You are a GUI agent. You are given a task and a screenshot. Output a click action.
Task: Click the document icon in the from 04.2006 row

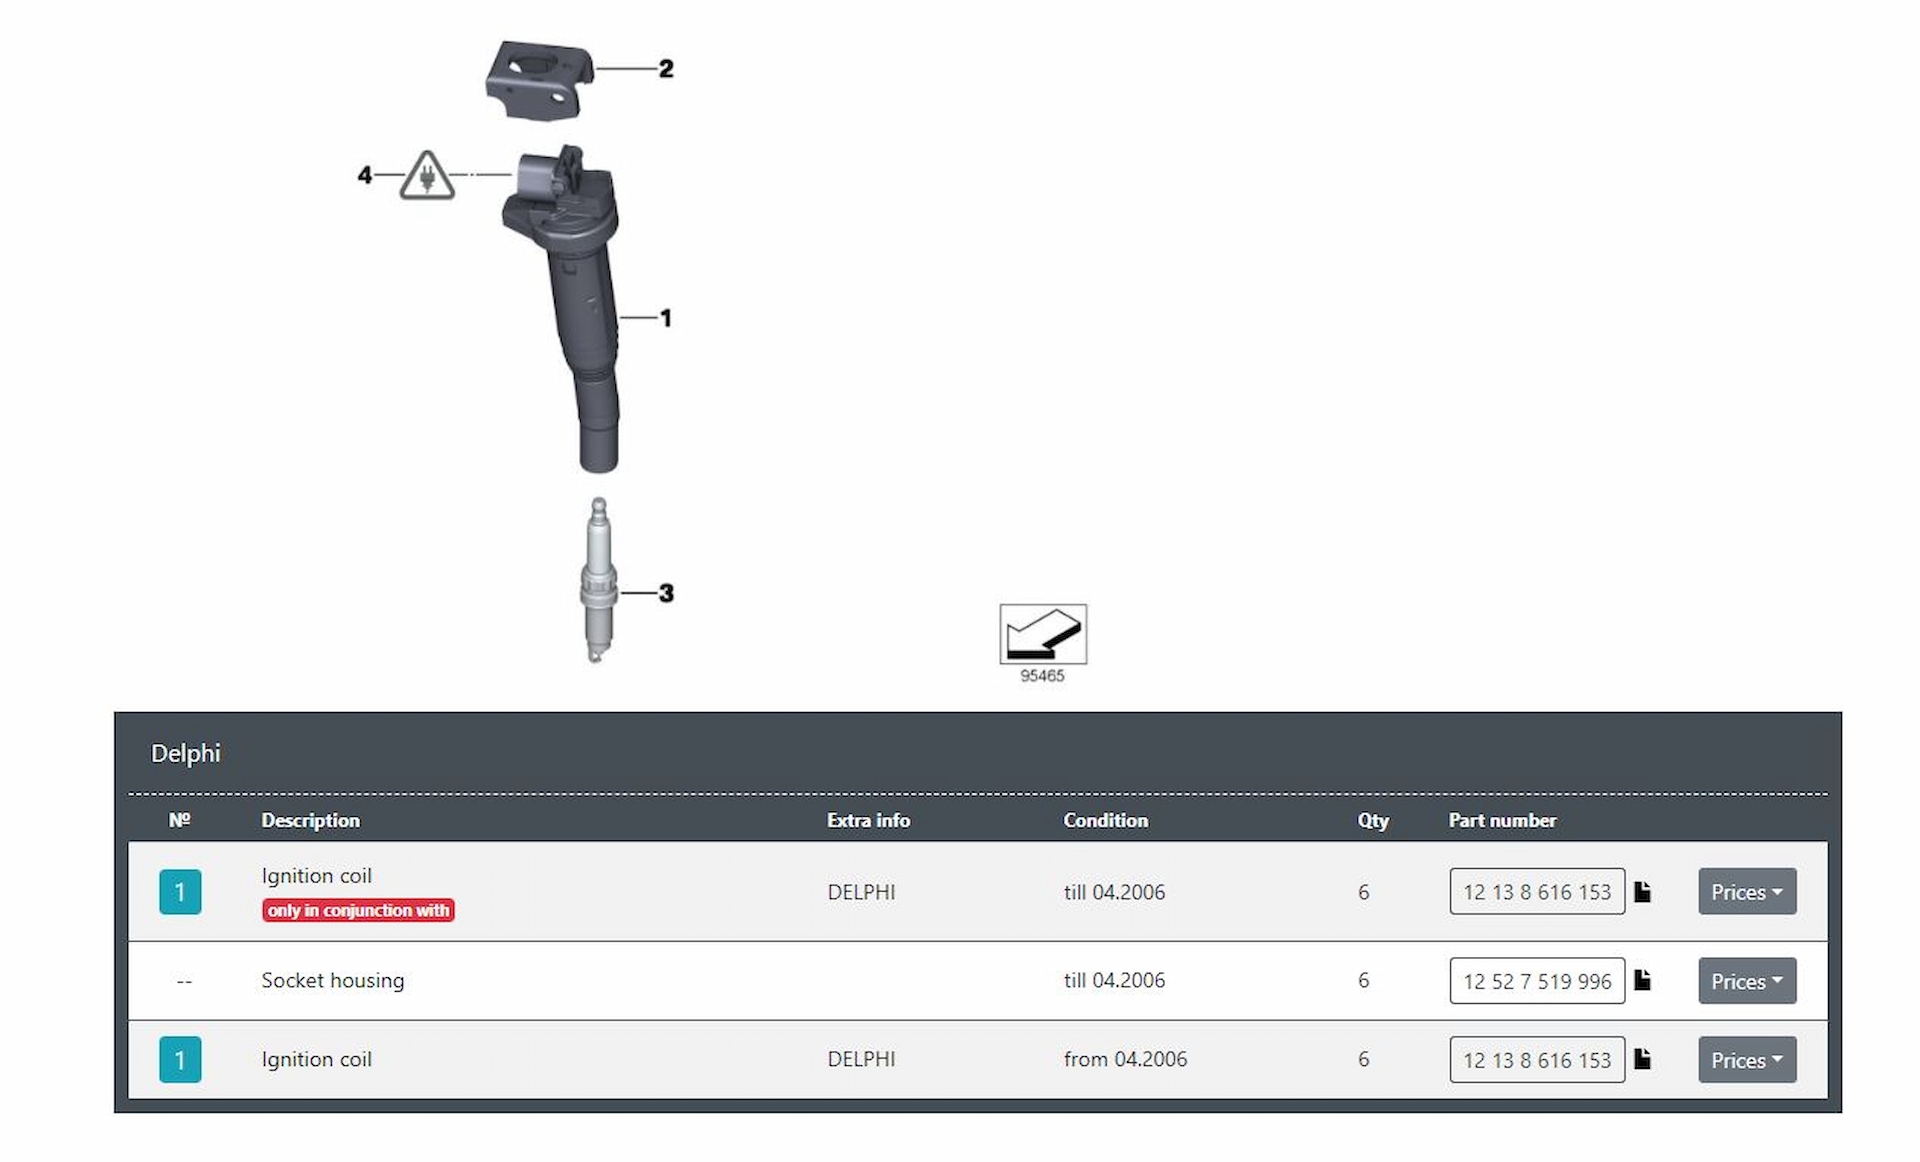click(x=1642, y=1059)
